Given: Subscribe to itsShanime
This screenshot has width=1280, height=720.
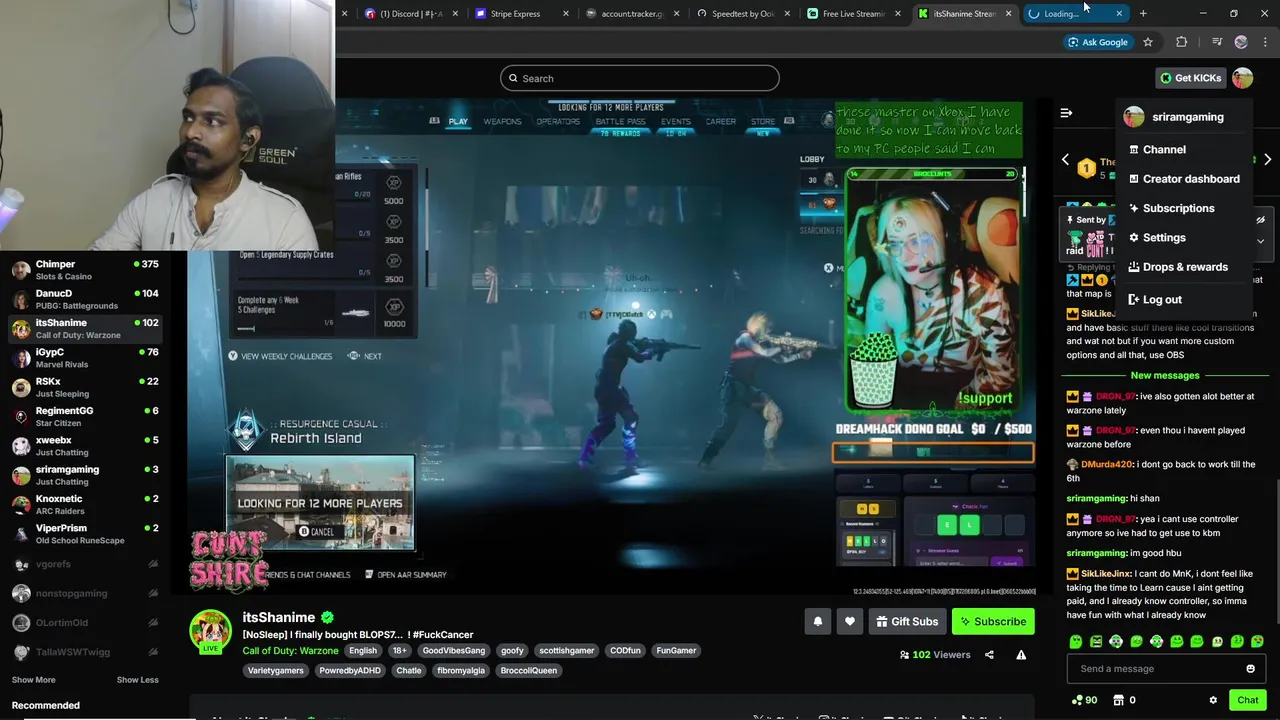Looking at the screenshot, I should point(993,621).
